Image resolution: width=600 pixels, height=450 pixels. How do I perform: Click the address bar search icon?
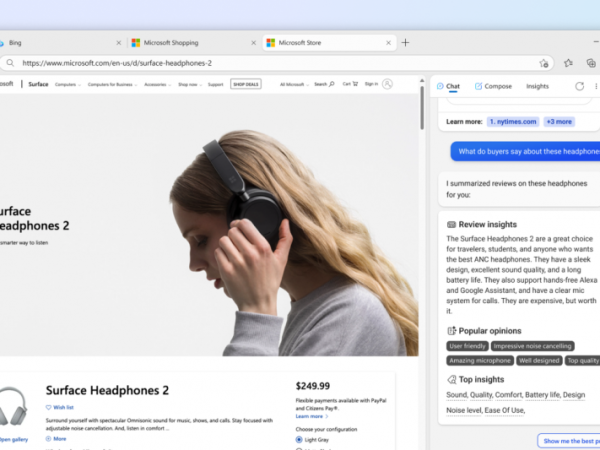click(x=10, y=63)
